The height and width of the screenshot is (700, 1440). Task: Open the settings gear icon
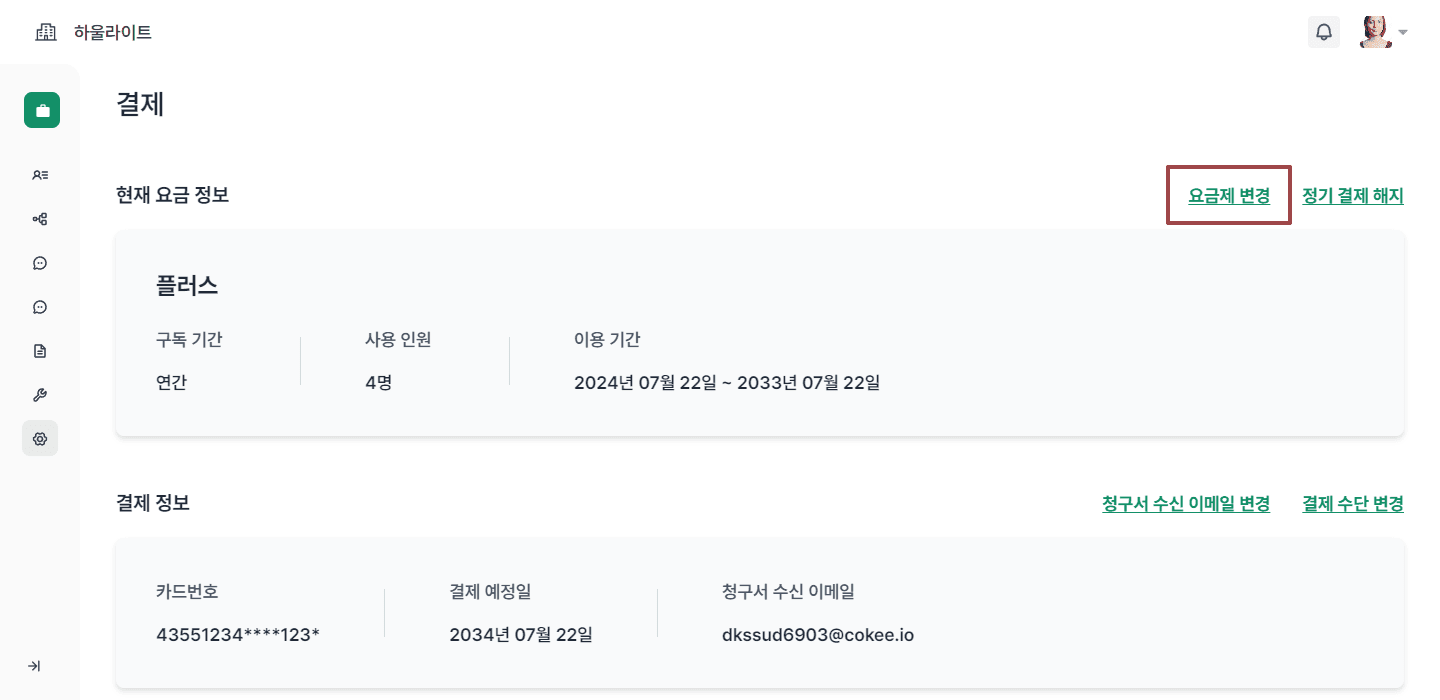[x=39, y=438]
